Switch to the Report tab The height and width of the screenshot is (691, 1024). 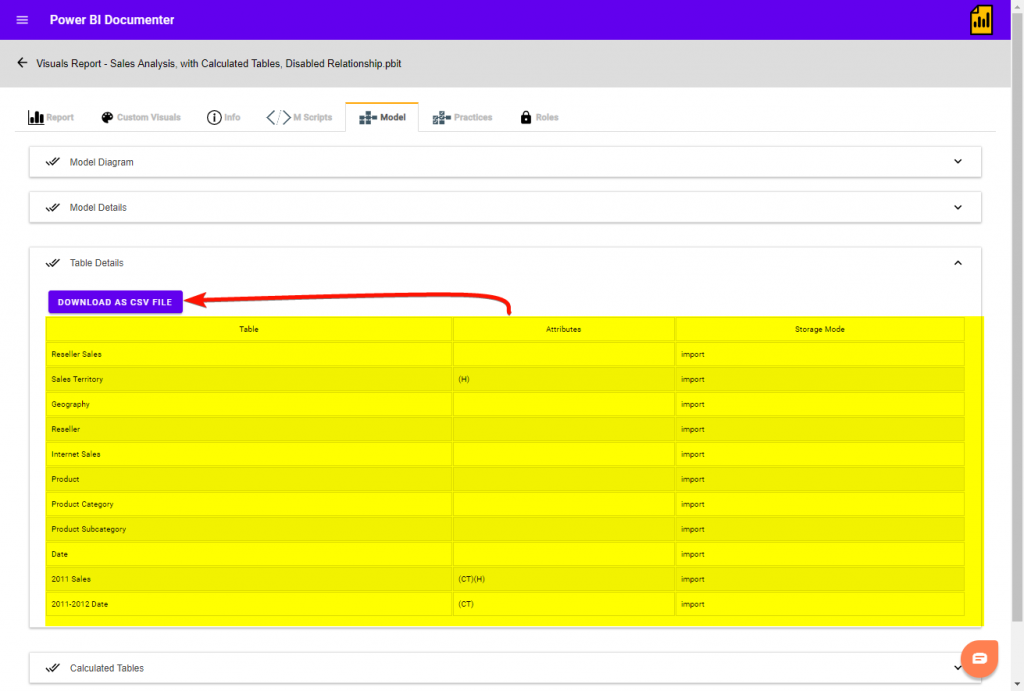click(x=51, y=118)
